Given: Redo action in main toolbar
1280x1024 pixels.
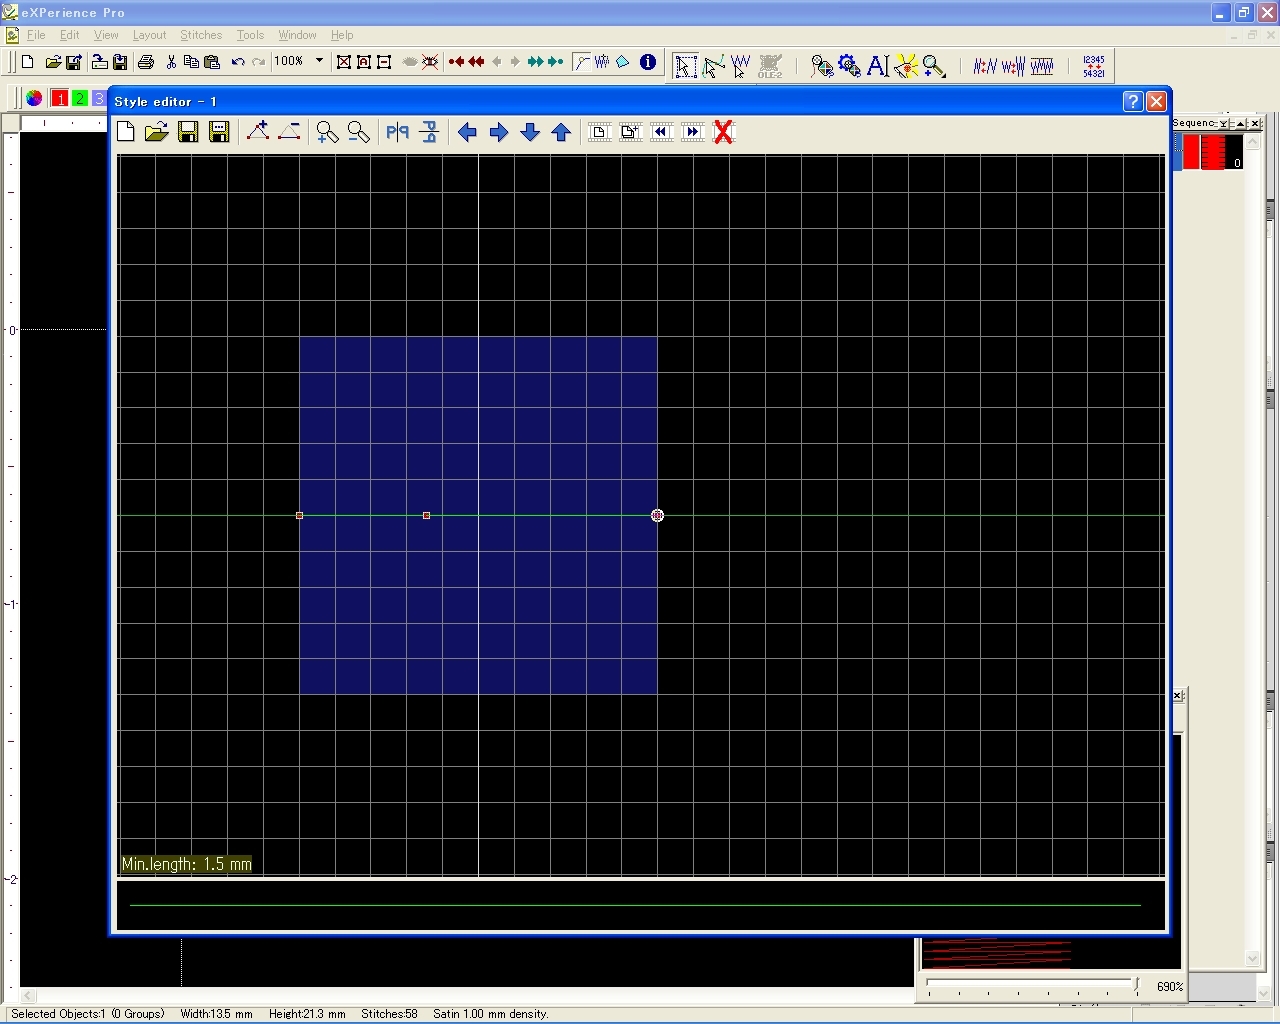Looking at the screenshot, I should coord(258,62).
